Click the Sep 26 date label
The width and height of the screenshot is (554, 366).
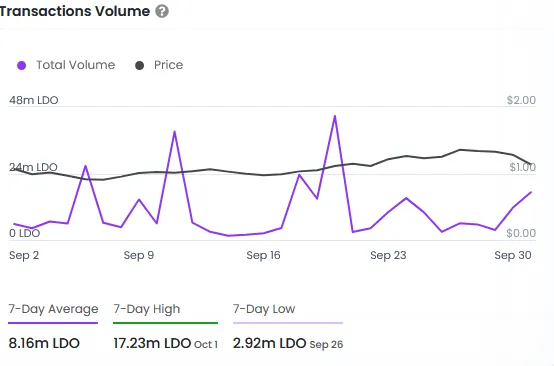coord(326,344)
